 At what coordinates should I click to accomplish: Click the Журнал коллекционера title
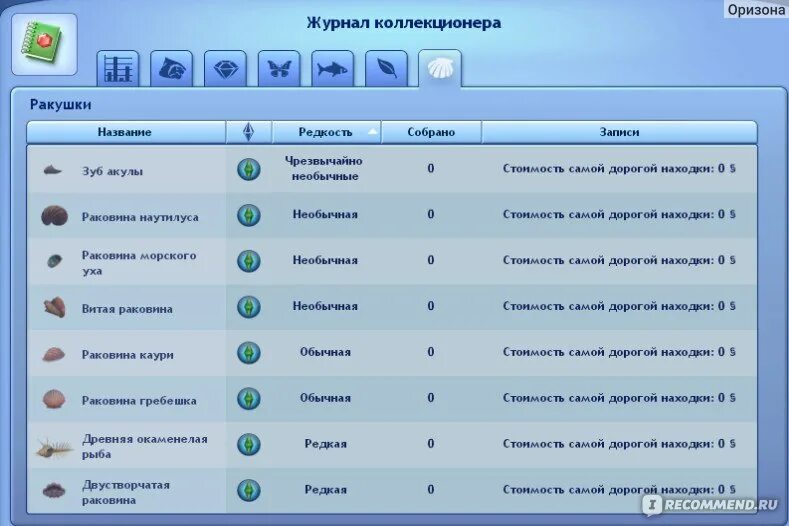pyautogui.click(x=404, y=23)
